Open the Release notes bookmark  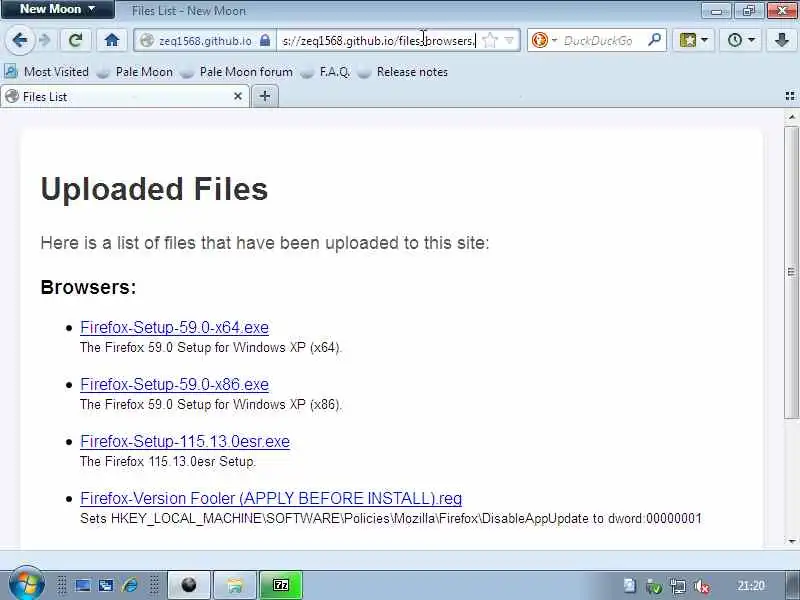point(403,72)
